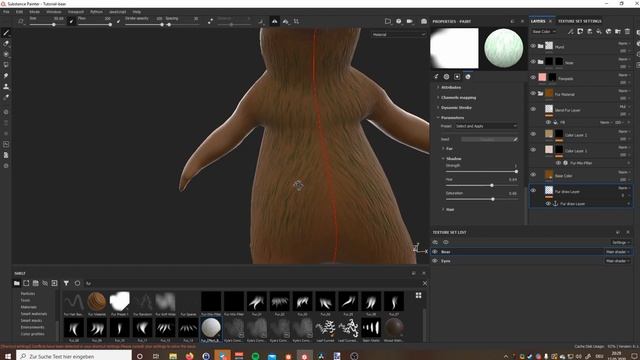This screenshot has width=640, height=360.
Task: Open the stencil properties icon
Action: click(457, 76)
